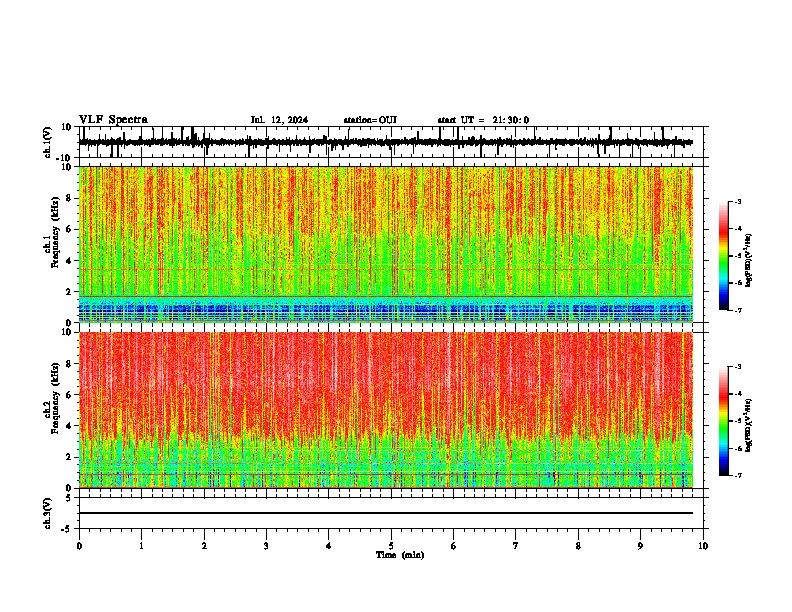
Task: Click the "station=OUI" header label
Action: (370, 120)
